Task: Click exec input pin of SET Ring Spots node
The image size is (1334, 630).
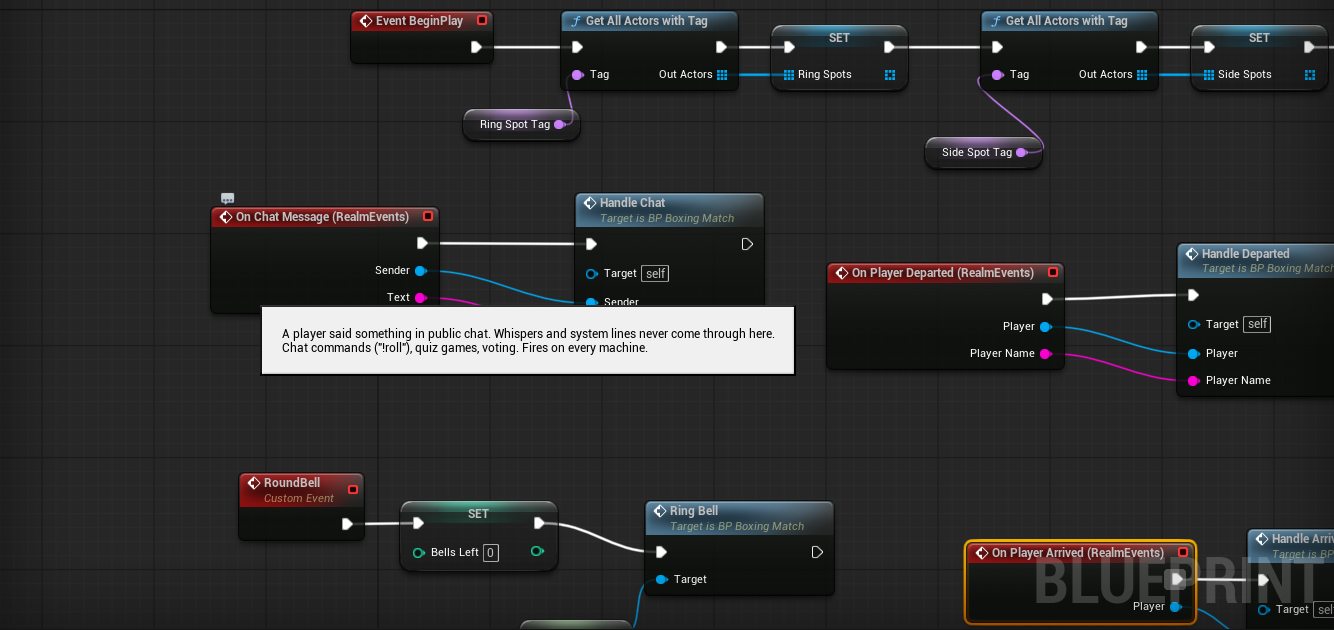Action: click(x=789, y=47)
